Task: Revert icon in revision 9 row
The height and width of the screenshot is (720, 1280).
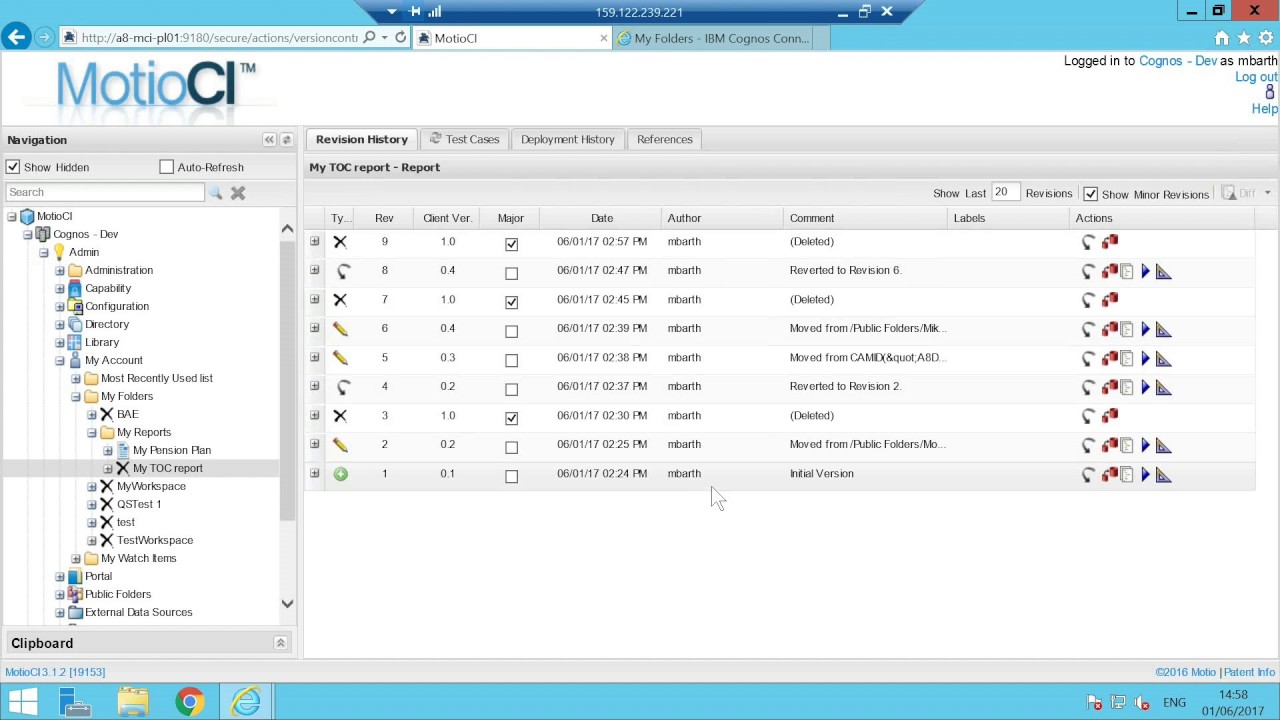Action: [1089, 242]
